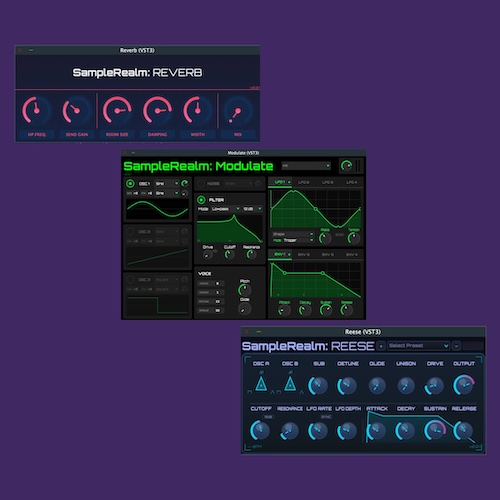500x500 pixels.
Task: Click the UNISON knob in Reese
Action: pyautogui.click(x=406, y=386)
